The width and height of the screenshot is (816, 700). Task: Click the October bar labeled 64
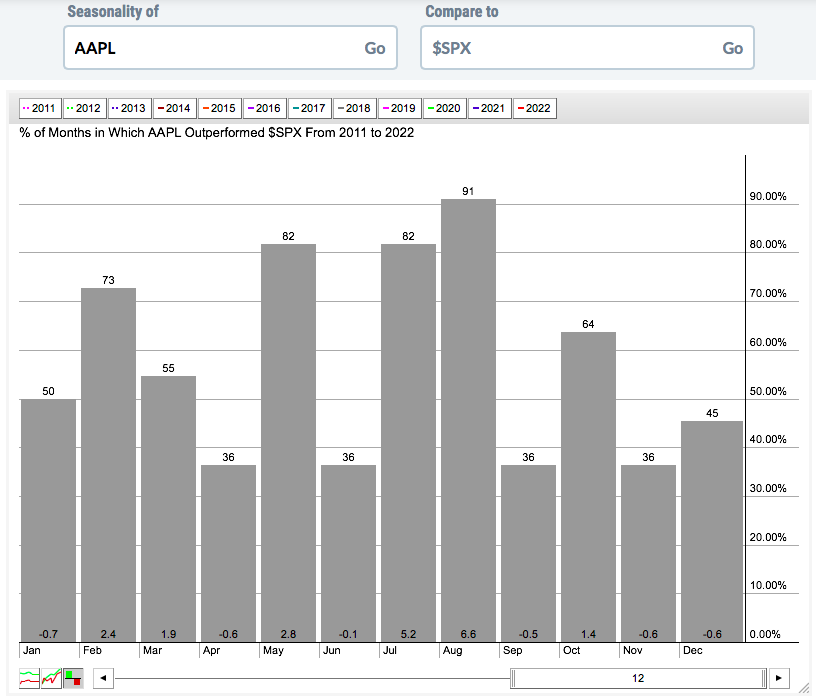coord(589,487)
